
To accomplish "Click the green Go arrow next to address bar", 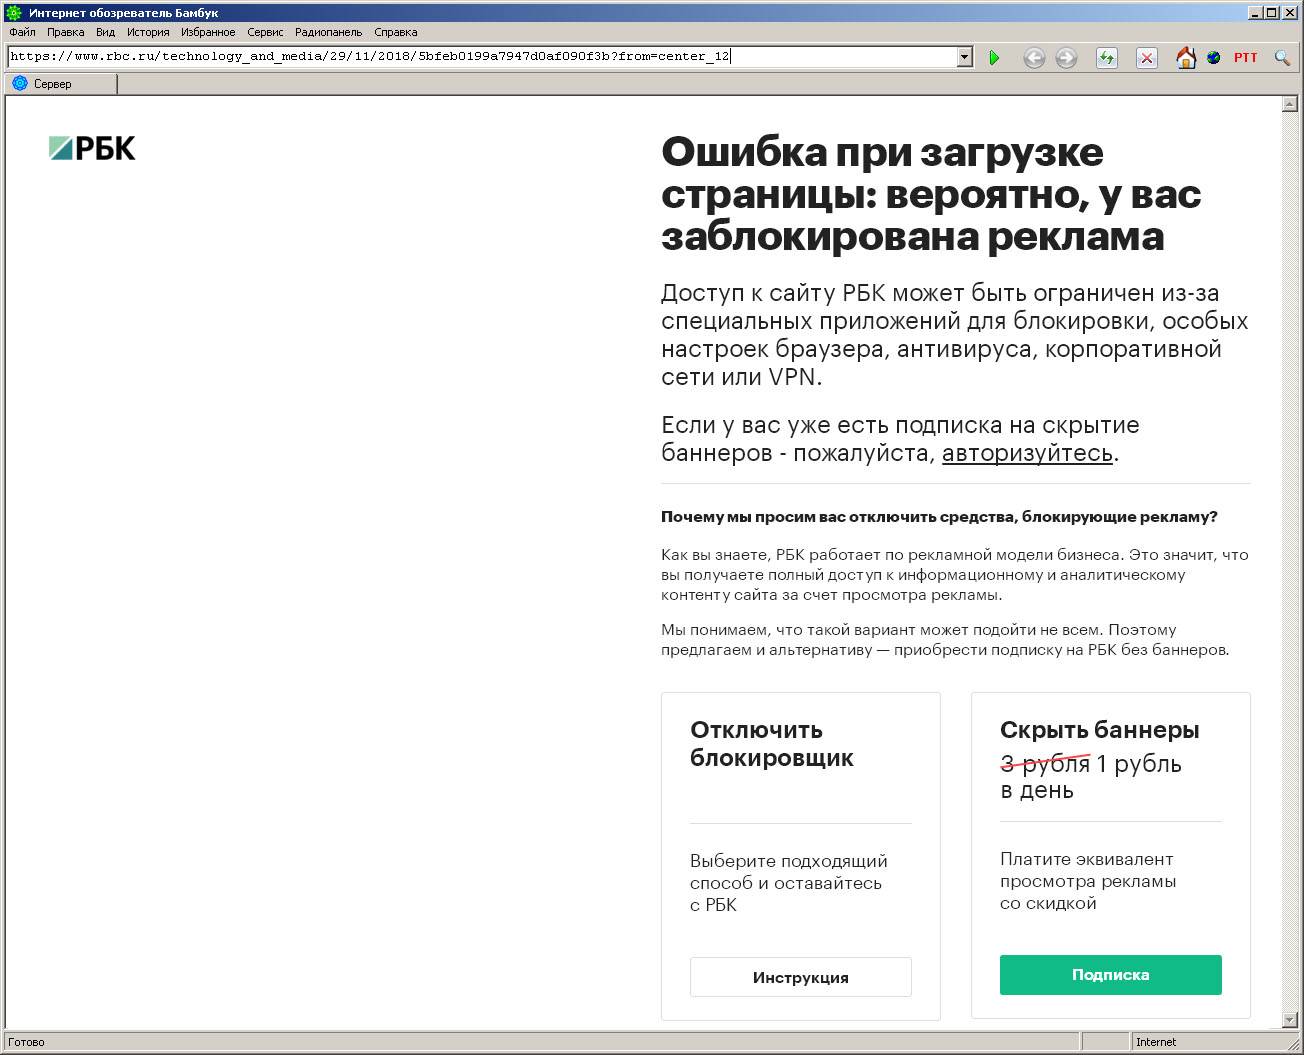I will [x=994, y=58].
